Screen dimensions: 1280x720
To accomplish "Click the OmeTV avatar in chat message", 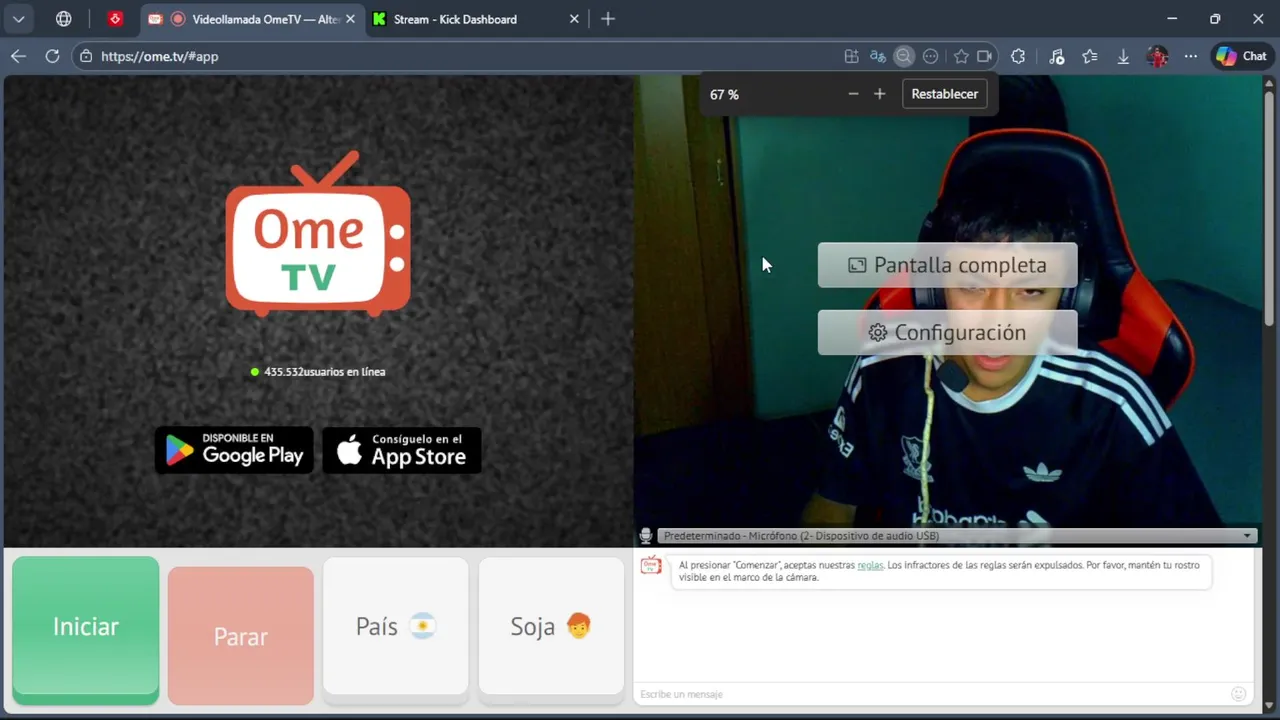I will [651, 566].
